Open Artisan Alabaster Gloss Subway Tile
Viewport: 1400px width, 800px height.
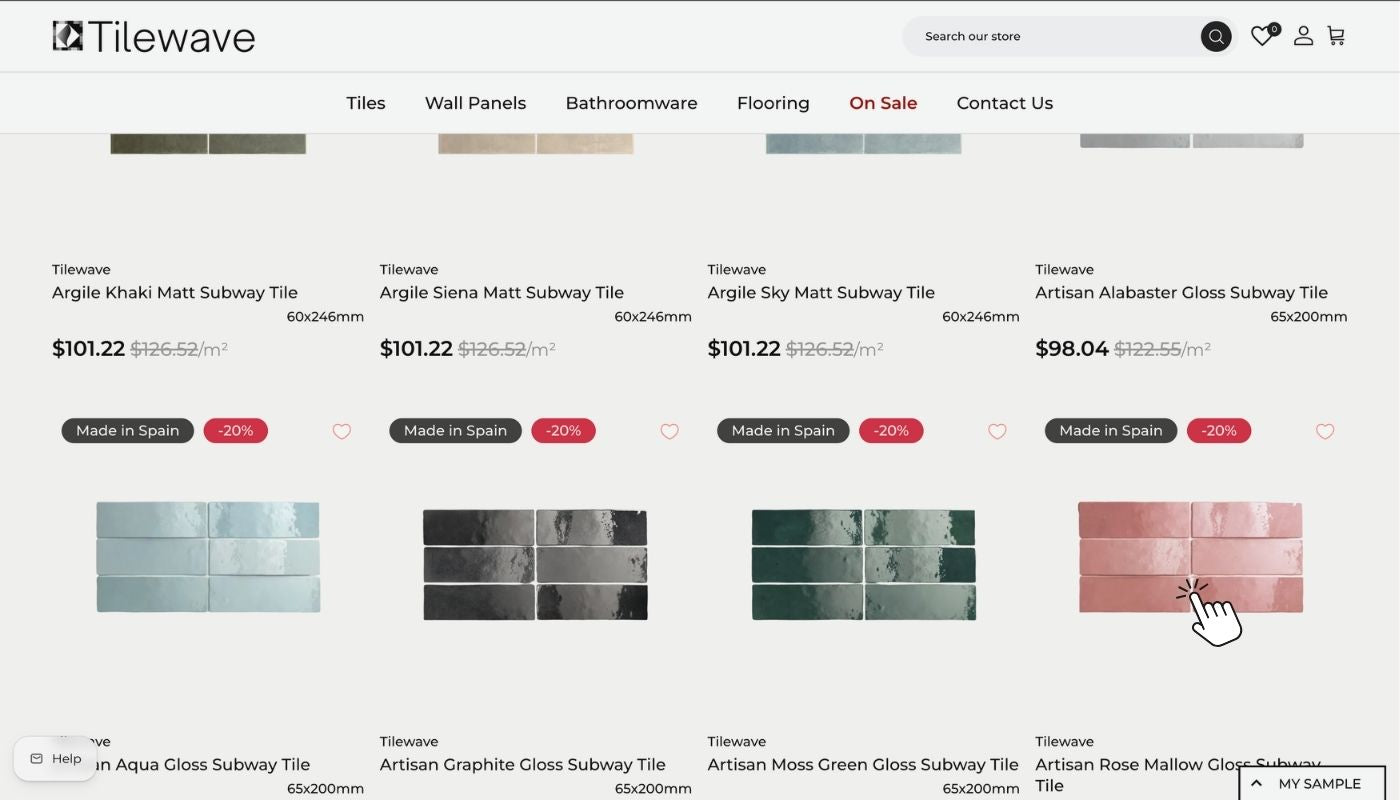(x=1181, y=293)
